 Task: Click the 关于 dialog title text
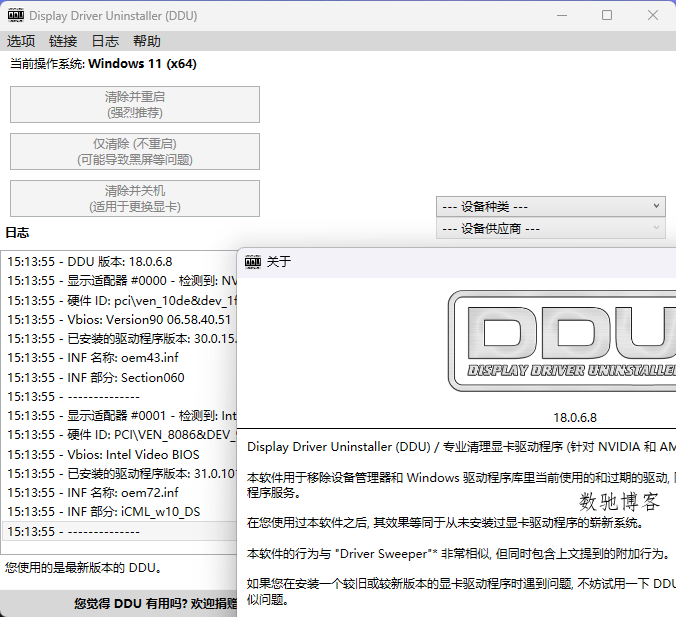(279, 261)
